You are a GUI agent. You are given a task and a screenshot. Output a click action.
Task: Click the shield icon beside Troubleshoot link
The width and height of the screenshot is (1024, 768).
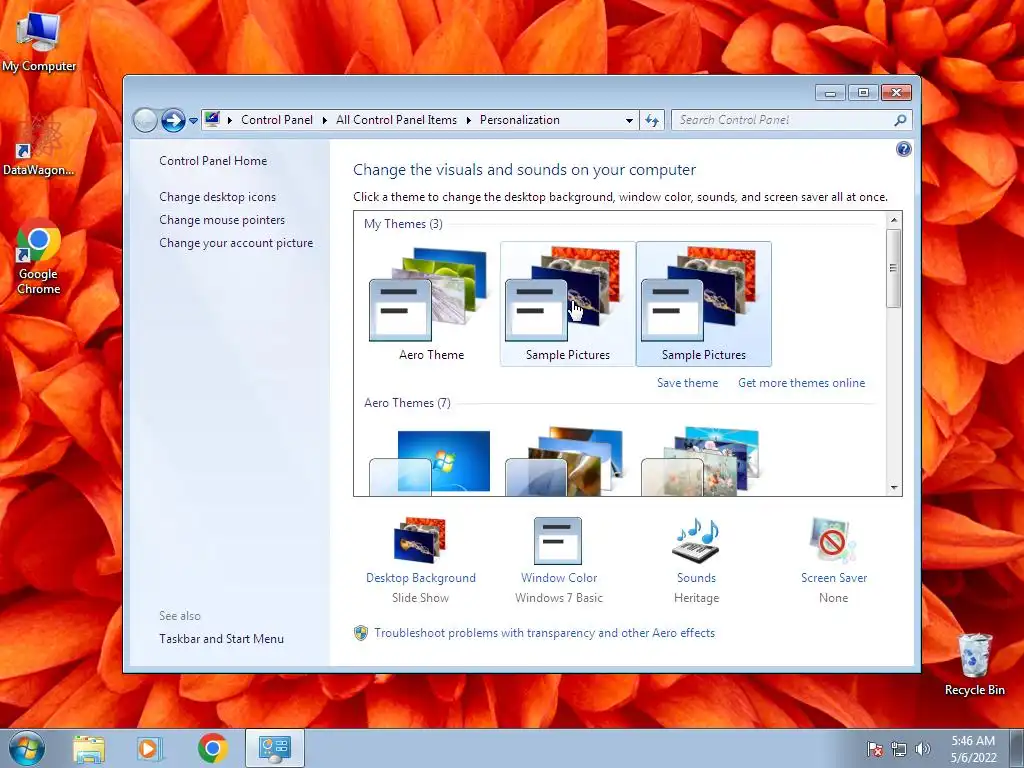point(360,633)
